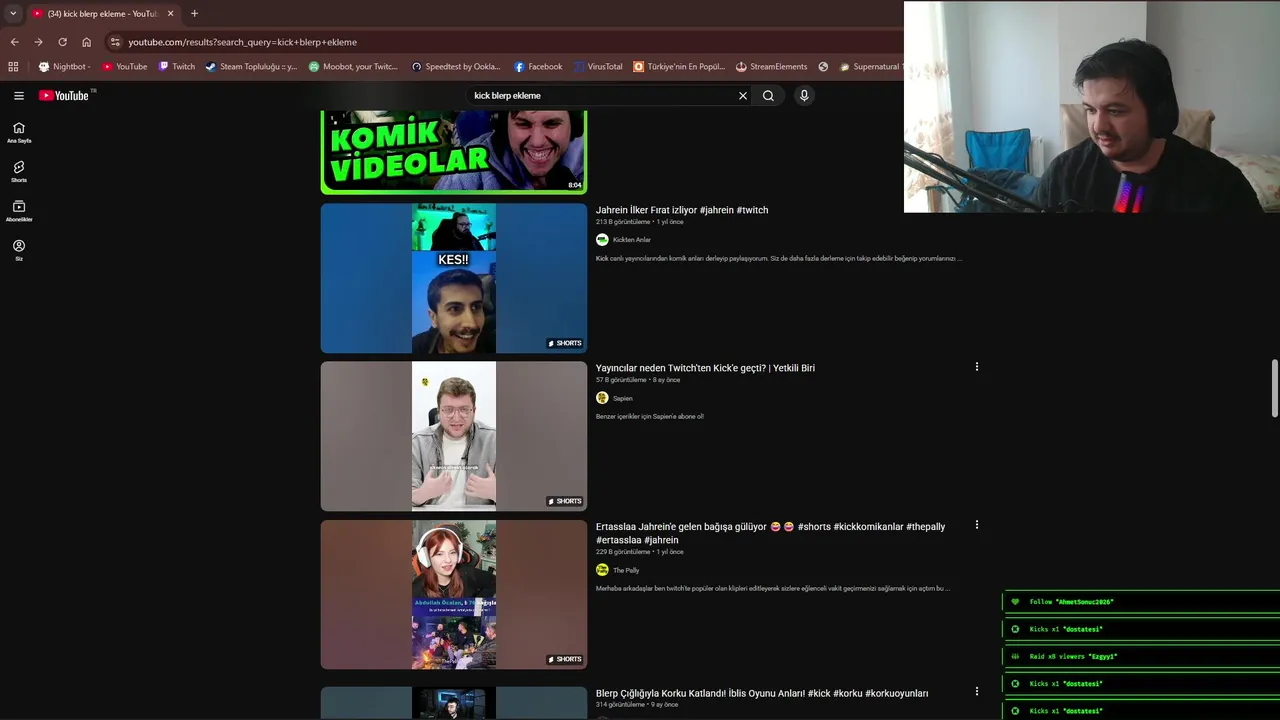Click the page vertical scrollbar thumb

pos(1275,387)
